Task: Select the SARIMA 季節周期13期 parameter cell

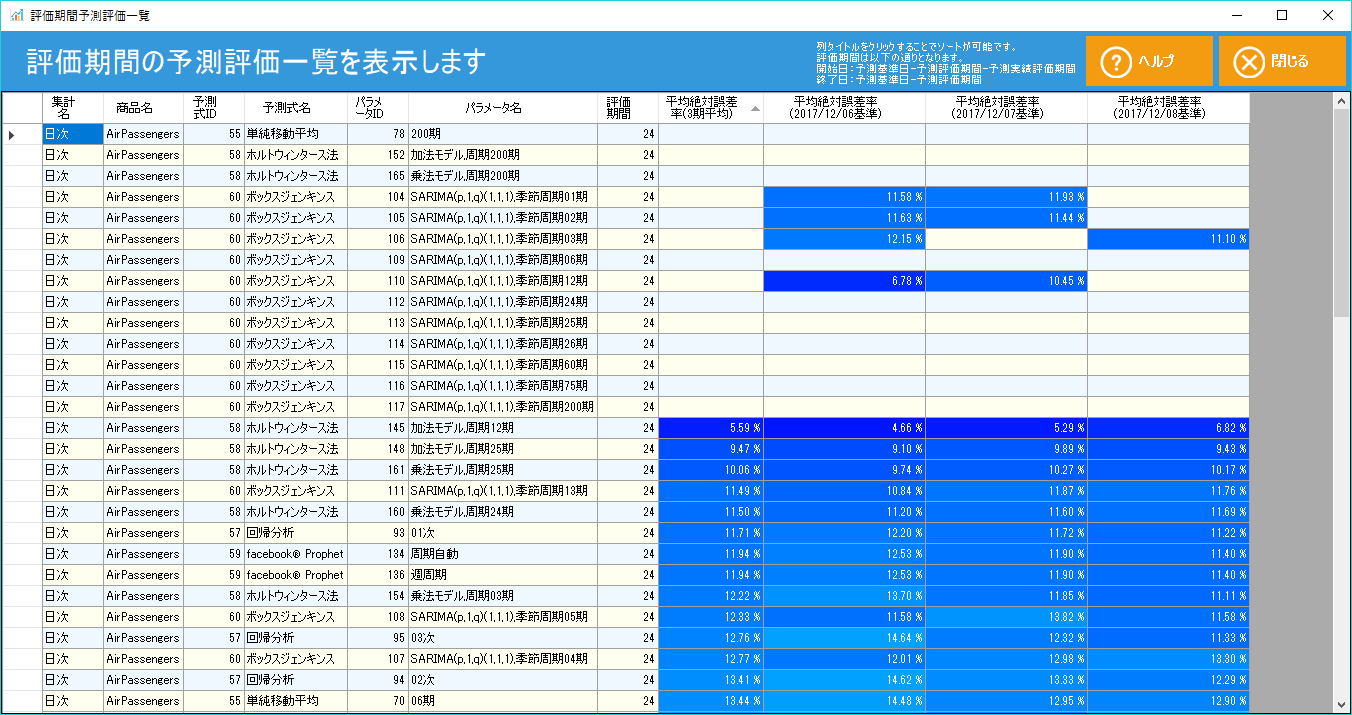Action: coord(503,491)
